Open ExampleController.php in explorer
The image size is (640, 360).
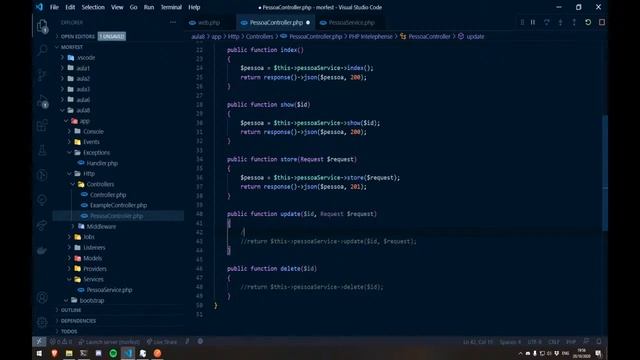click(x=118, y=205)
